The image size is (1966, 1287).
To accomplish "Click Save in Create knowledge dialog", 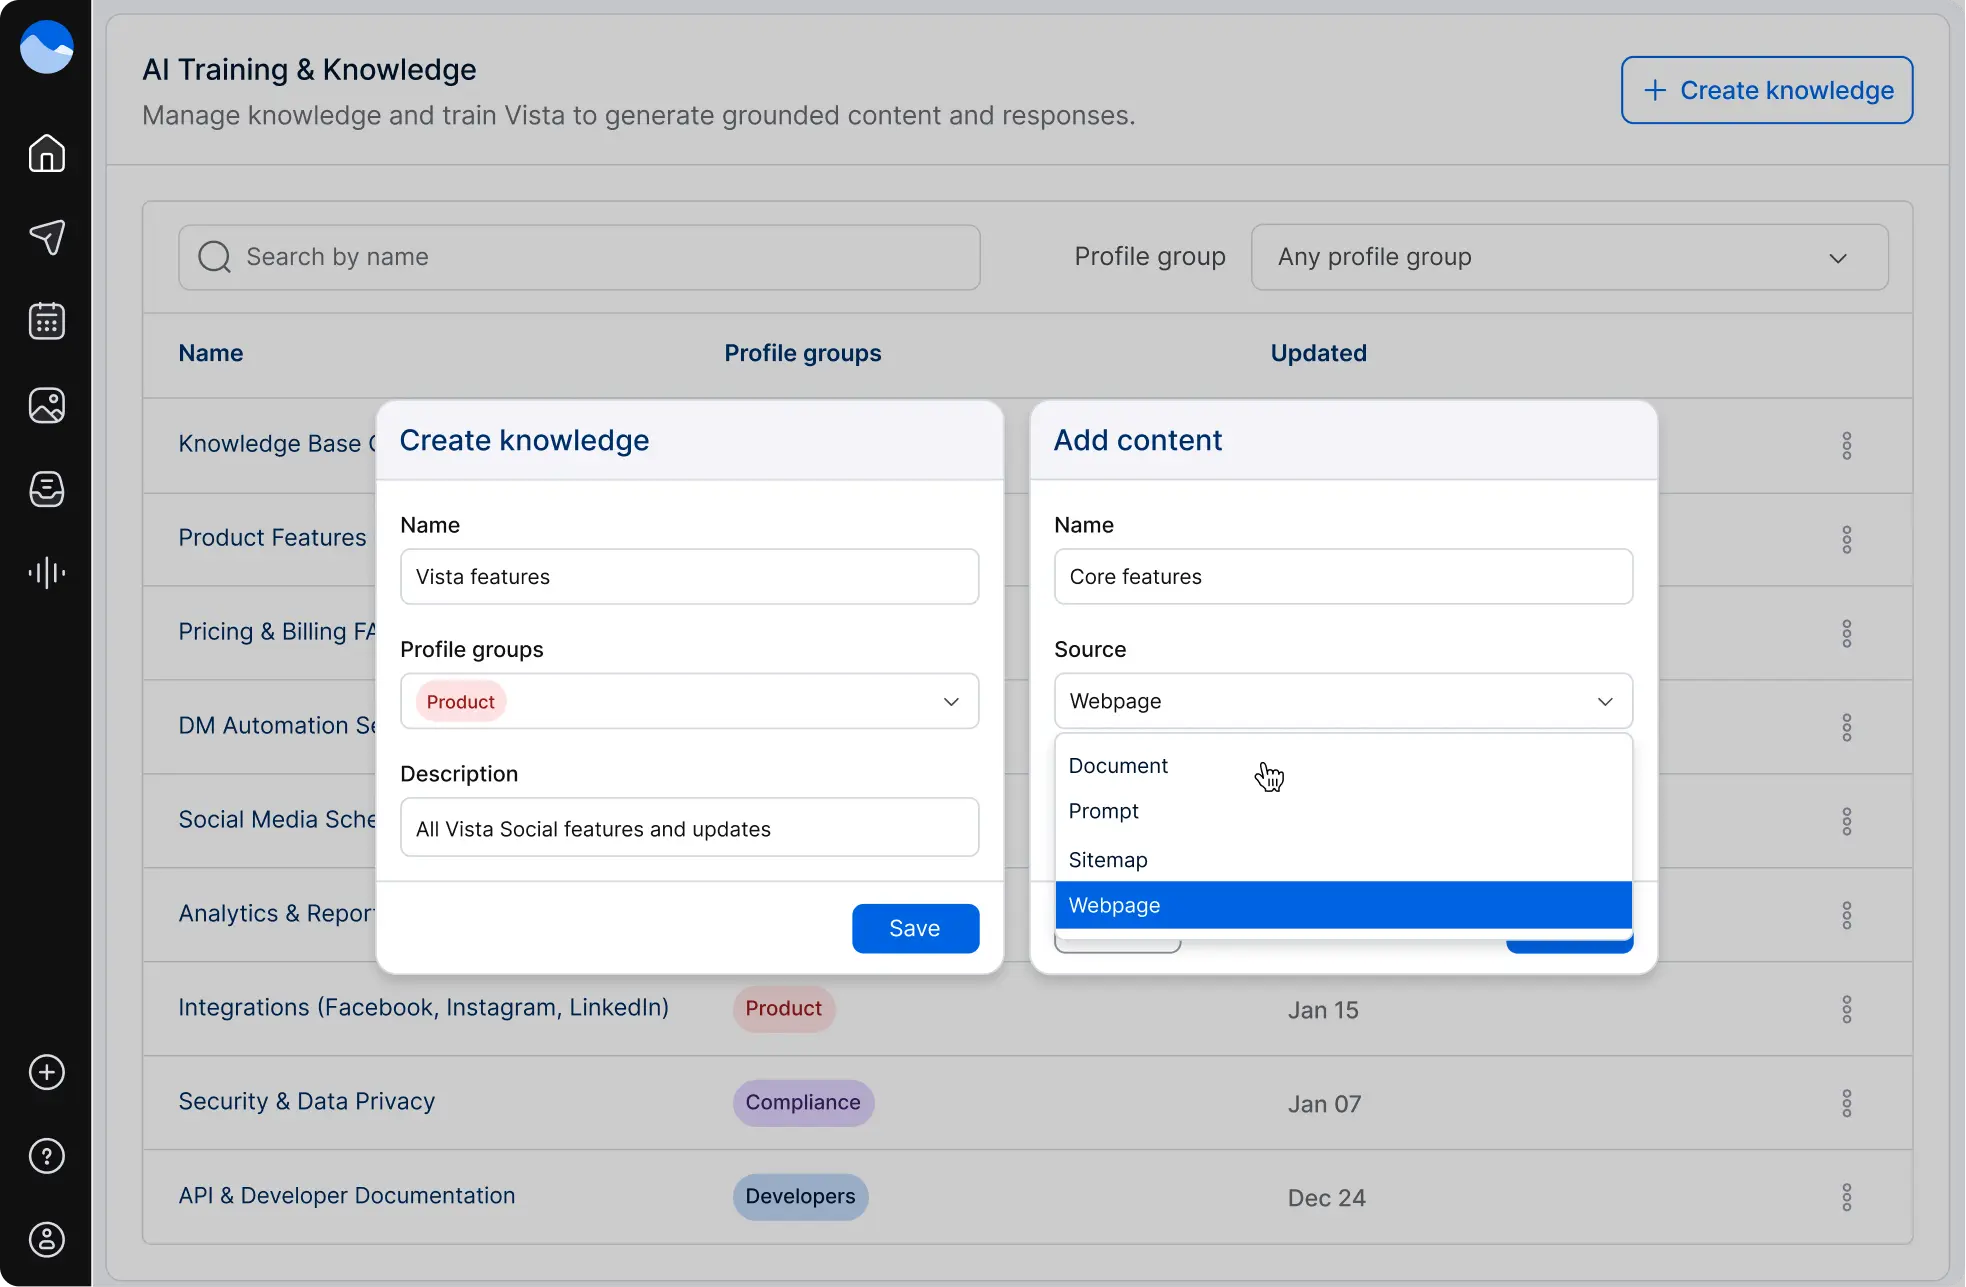I will [x=914, y=928].
